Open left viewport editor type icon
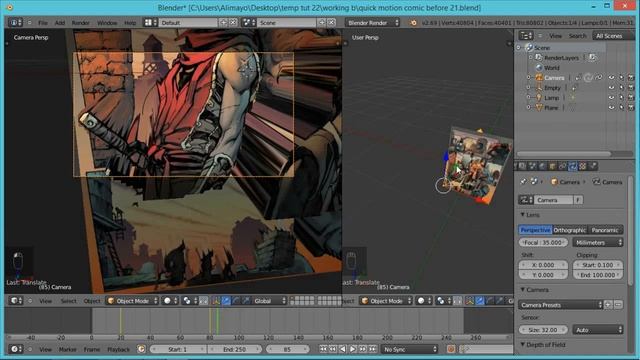The height and width of the screenshot is (360, 640). [16, 301]
